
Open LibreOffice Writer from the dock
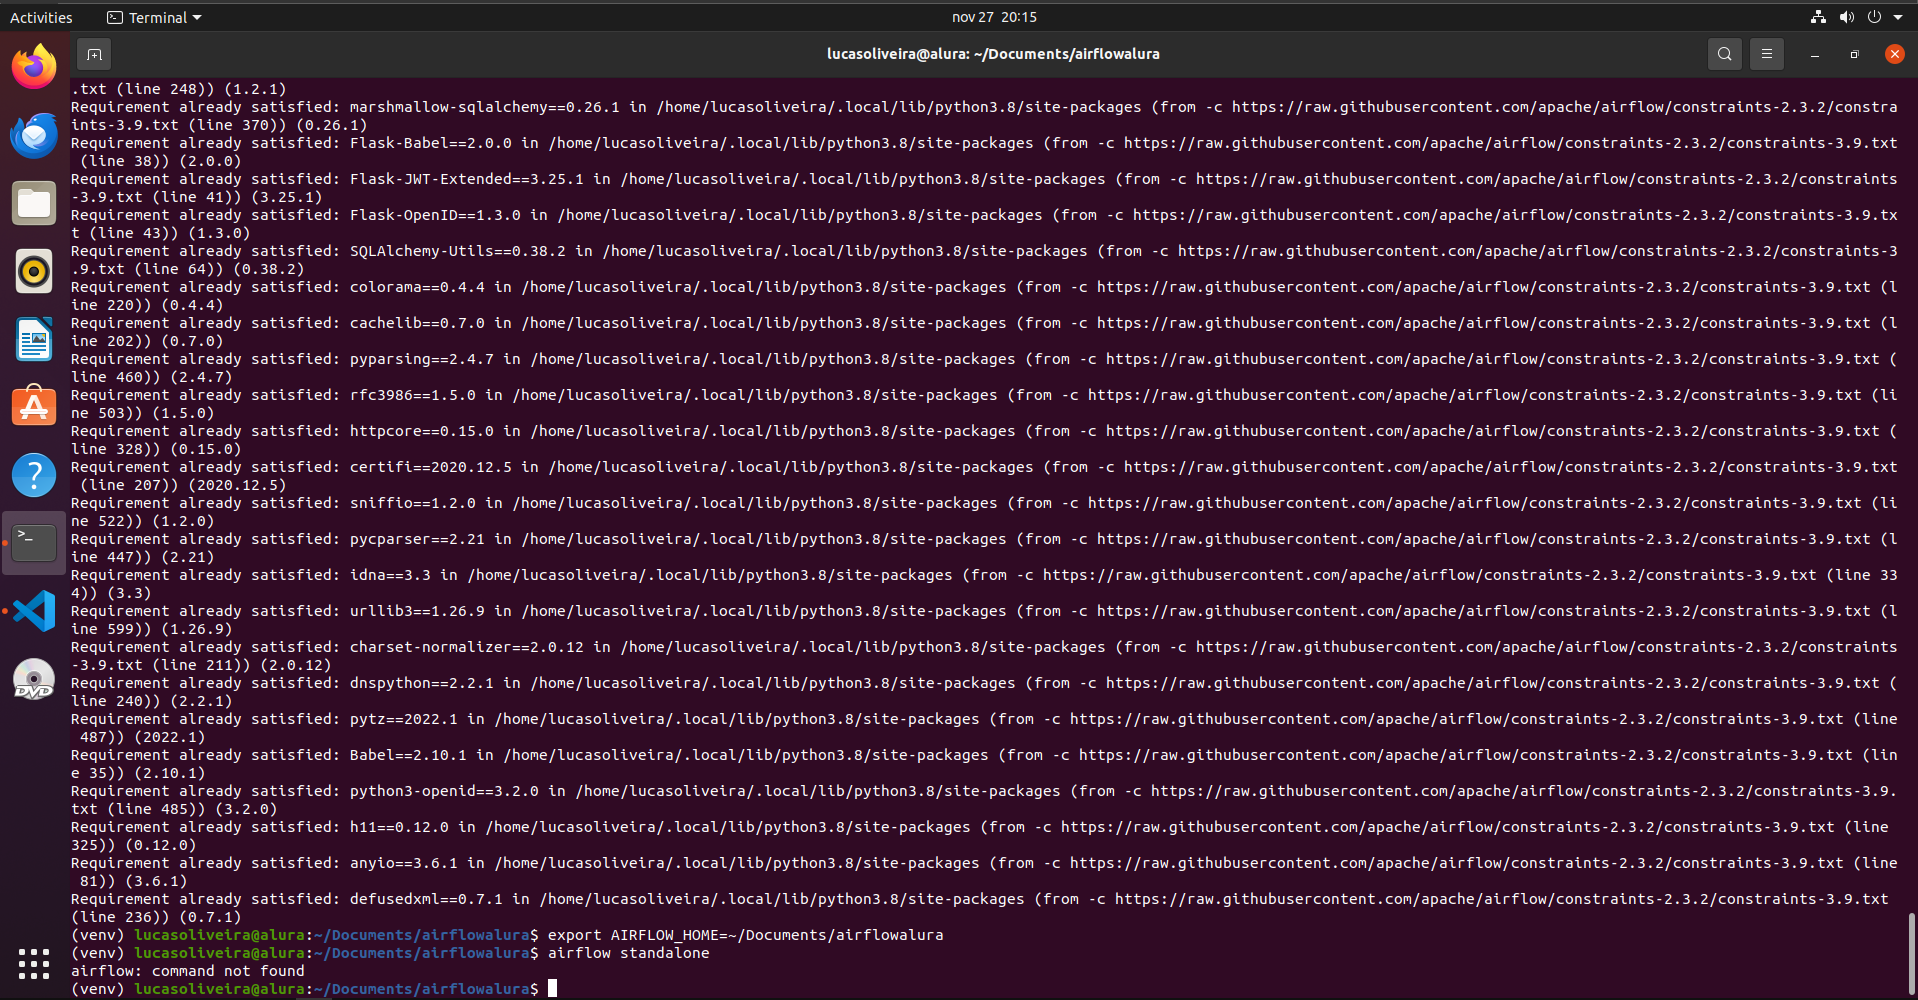(x=34, y=339)
